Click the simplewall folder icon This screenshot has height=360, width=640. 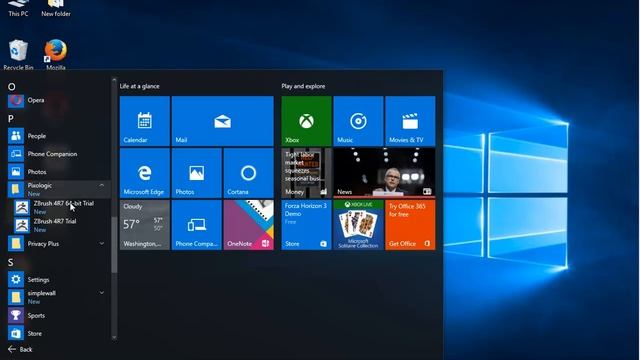tap(16, 297)
